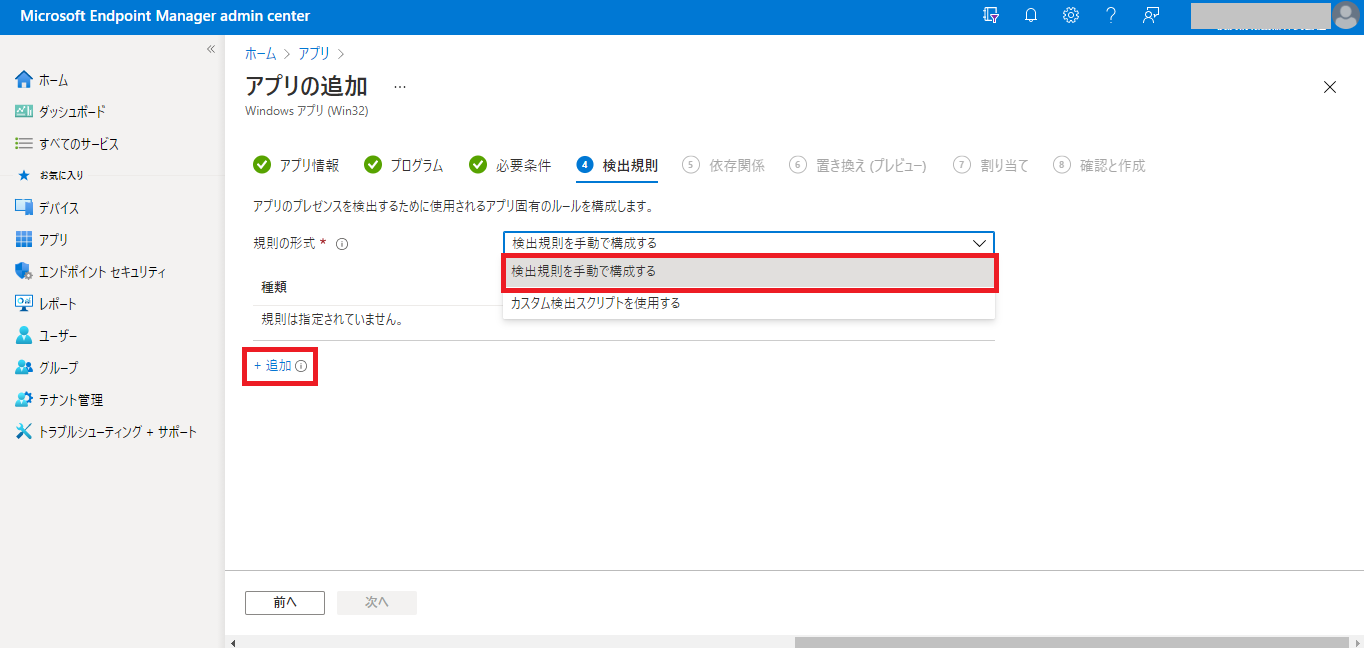The height and width of the screenshot is (648, 1364).
Task: Open the 規則の形式 dropdown
Action: (x=749, y=243)
